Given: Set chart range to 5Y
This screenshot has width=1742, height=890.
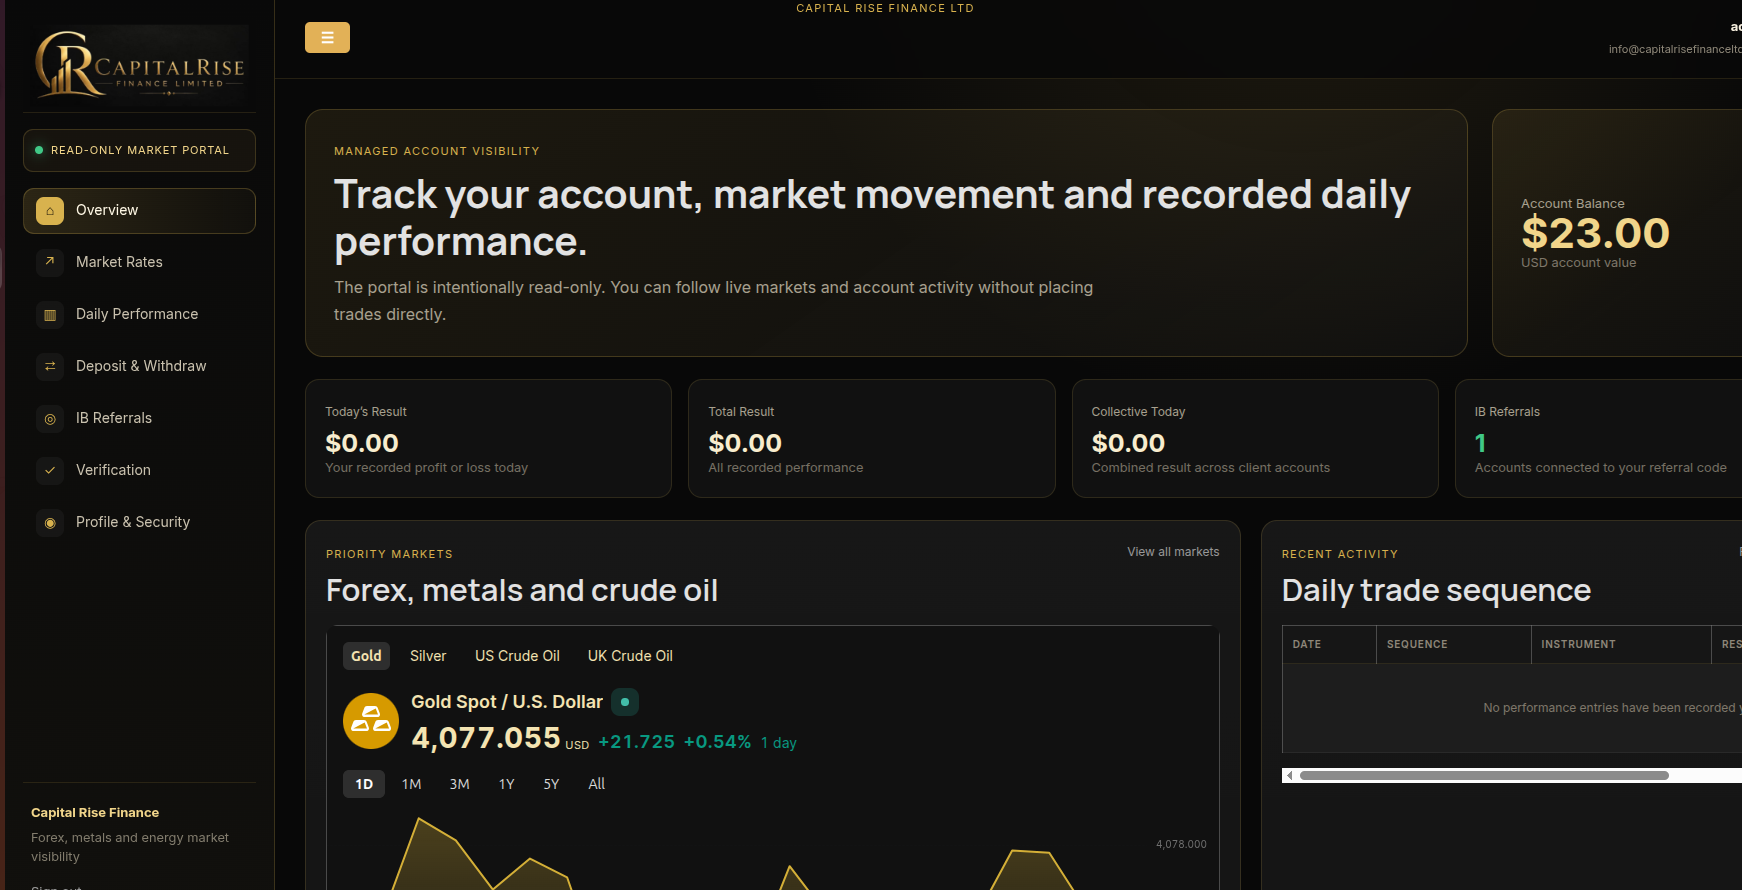Looking at the screenshot, I should pyautogui.click(x=551, y=784).
